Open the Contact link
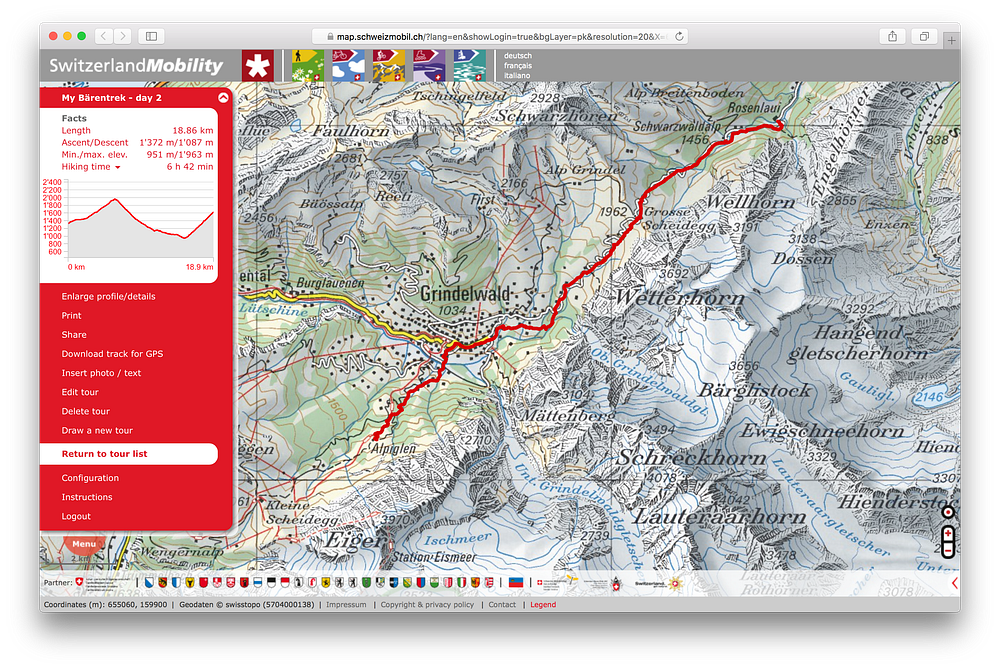Viewport: 1000px width, 669px height. pos(502,605)
